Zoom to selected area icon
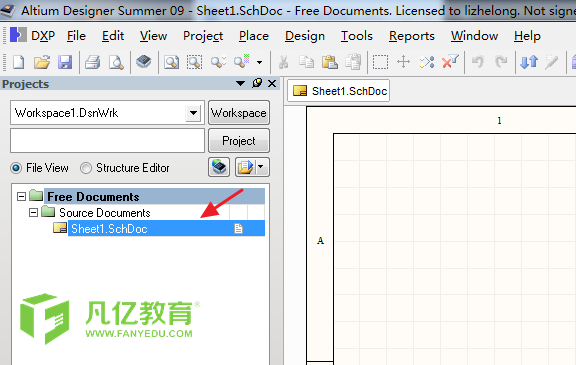576x365 pixels. pos(194,62)
